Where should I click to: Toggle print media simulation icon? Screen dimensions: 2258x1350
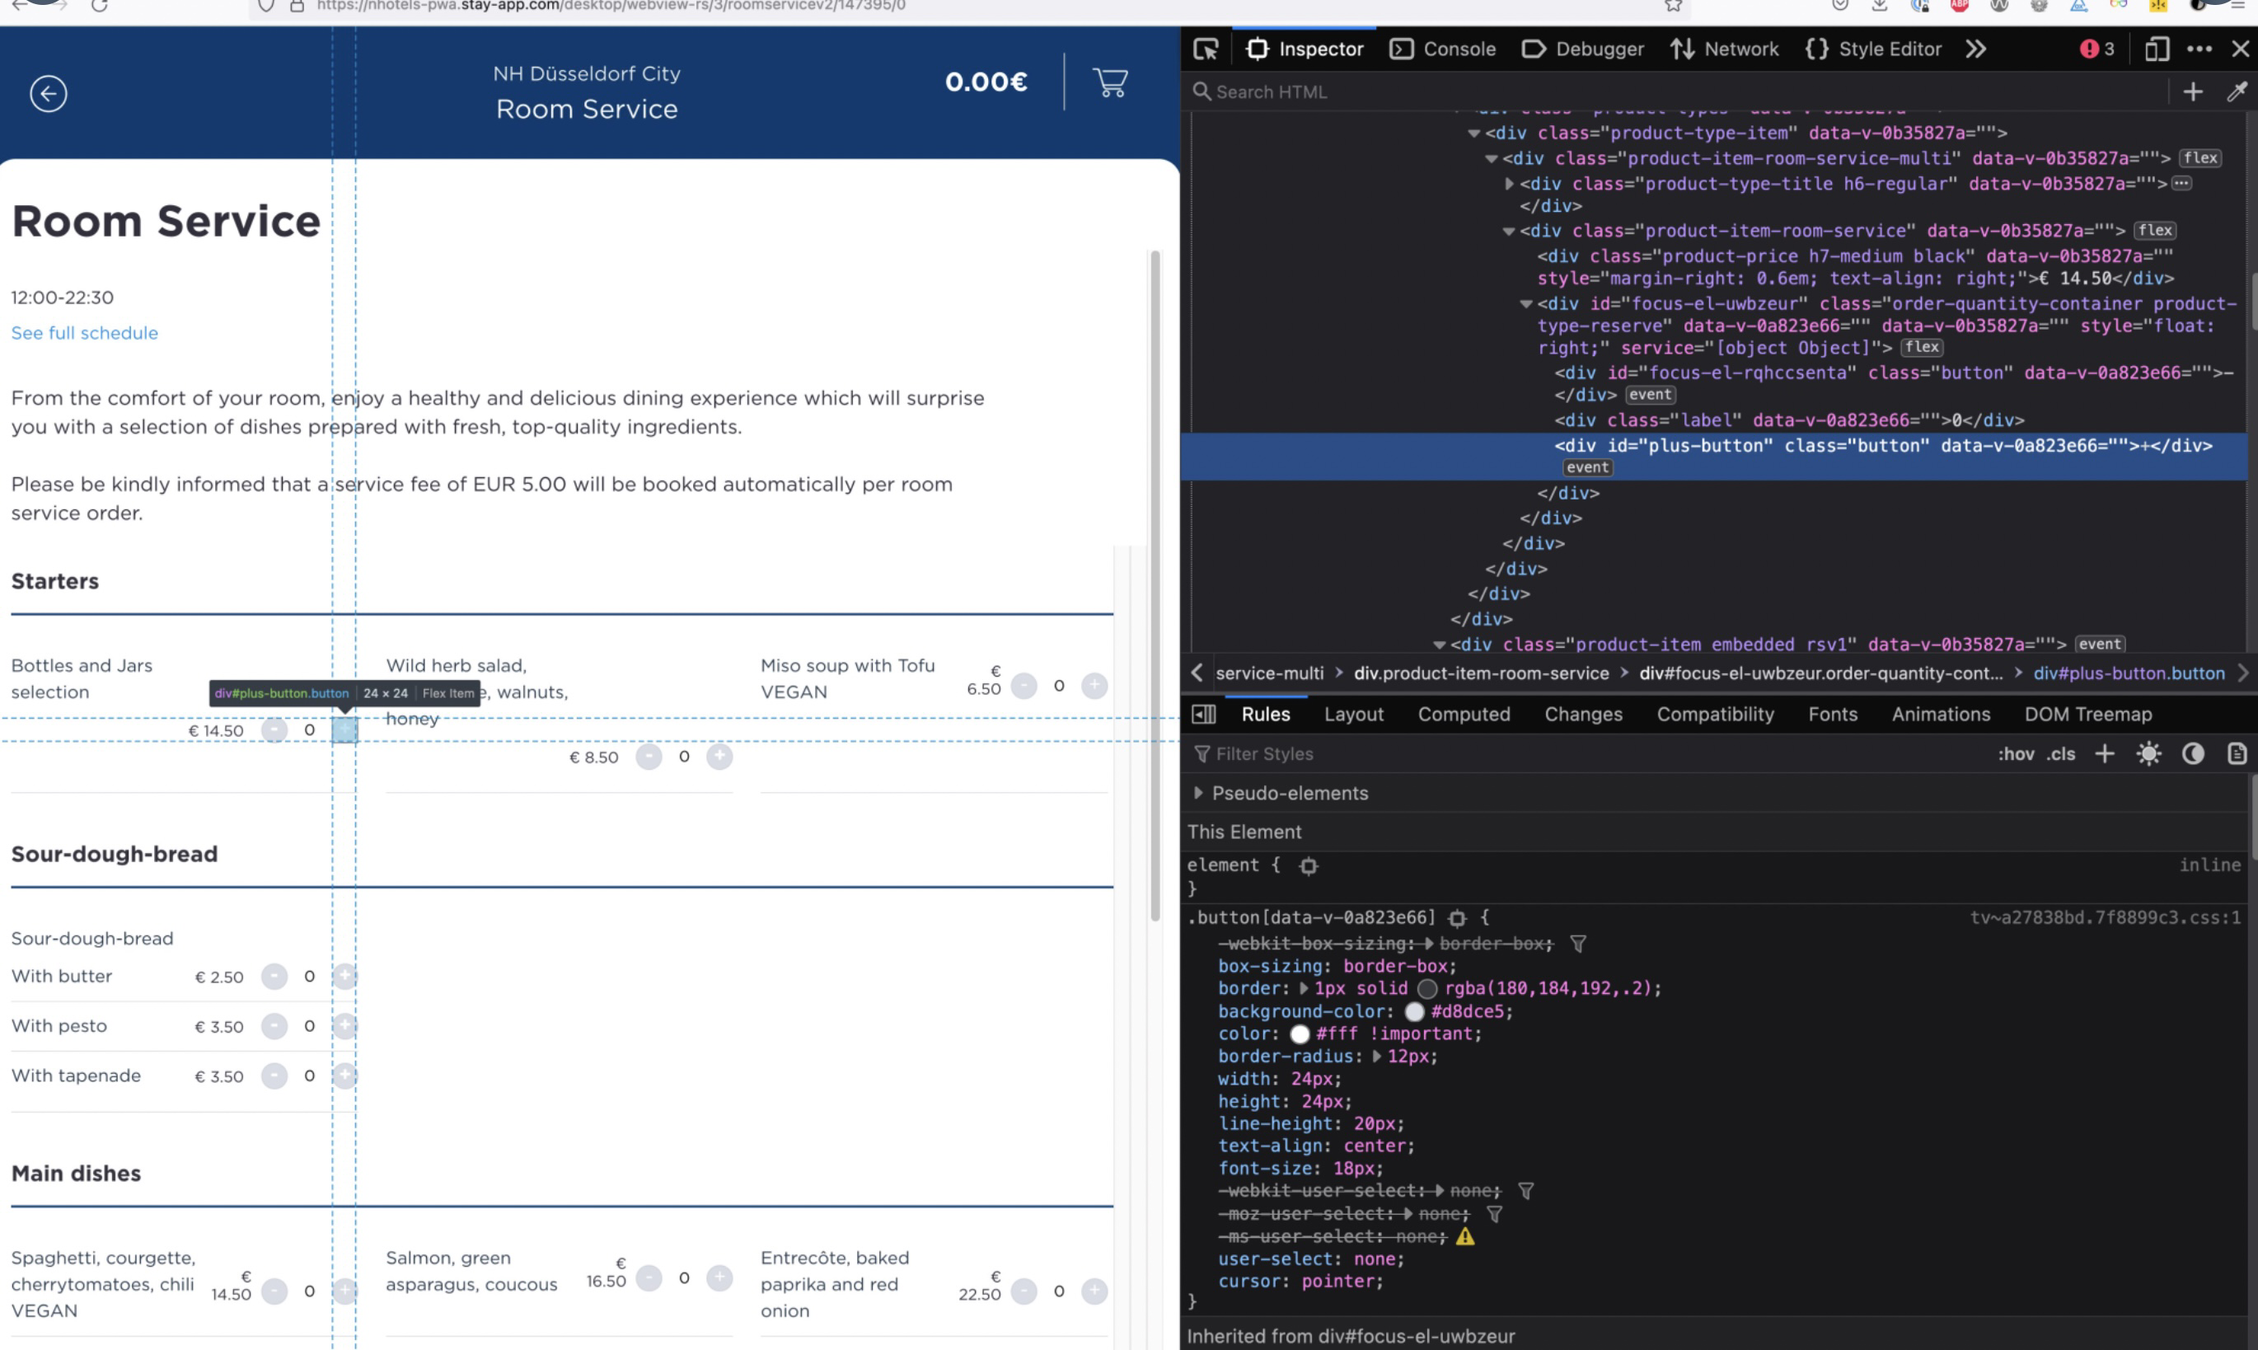coord(2236,754)
